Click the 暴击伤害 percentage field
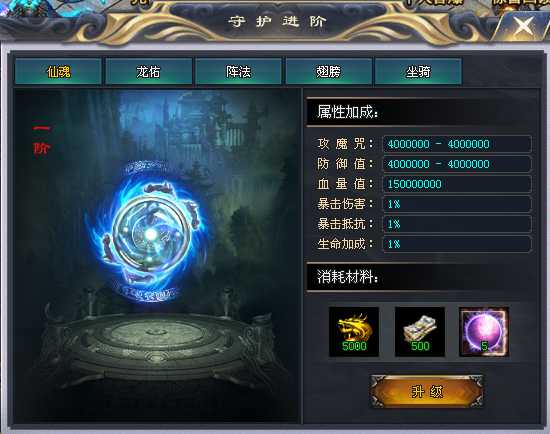This screenshot has height=434, width=550. (x=457, y=204)
